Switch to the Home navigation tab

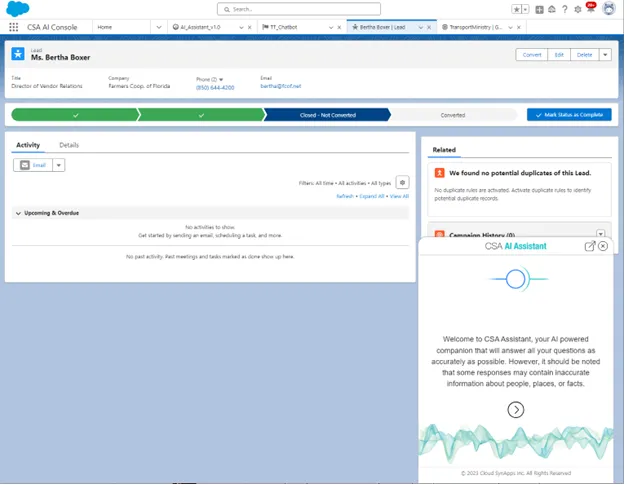(x=105, y=27)
